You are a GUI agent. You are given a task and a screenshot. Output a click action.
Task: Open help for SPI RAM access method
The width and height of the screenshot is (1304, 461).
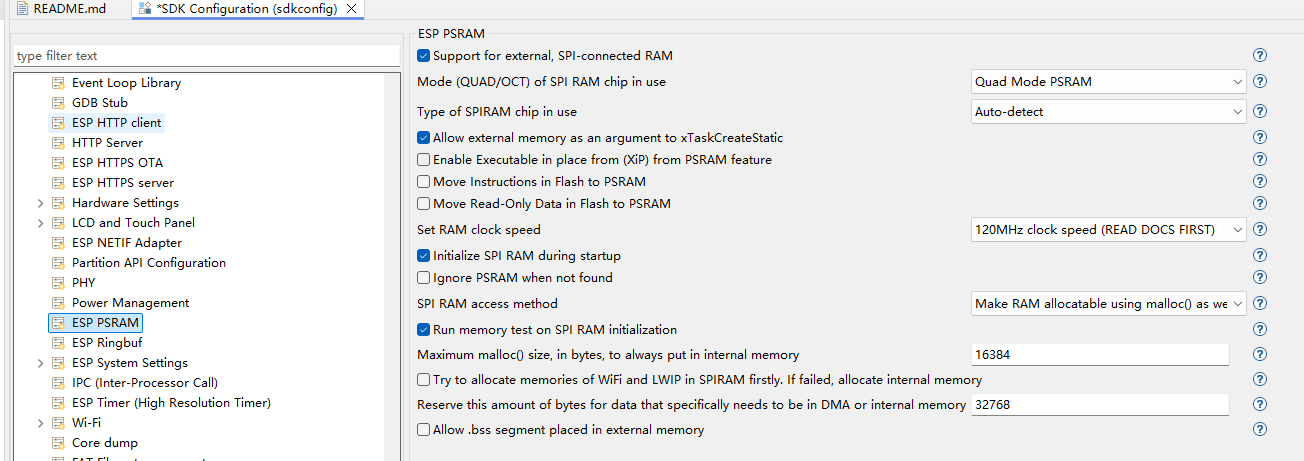(1260, 304)
